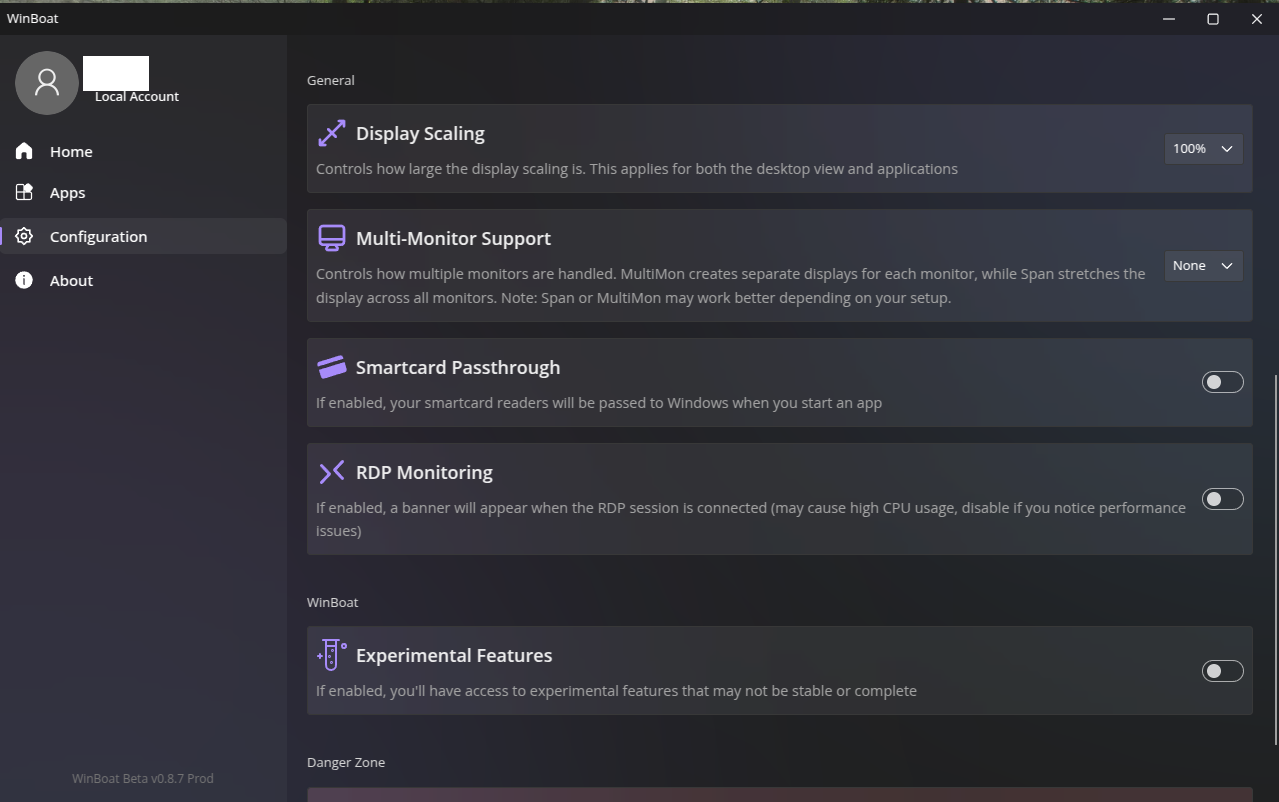Viewport: 1279px width, 802px height.
Task: Click the About info icon
Action: 24,280
